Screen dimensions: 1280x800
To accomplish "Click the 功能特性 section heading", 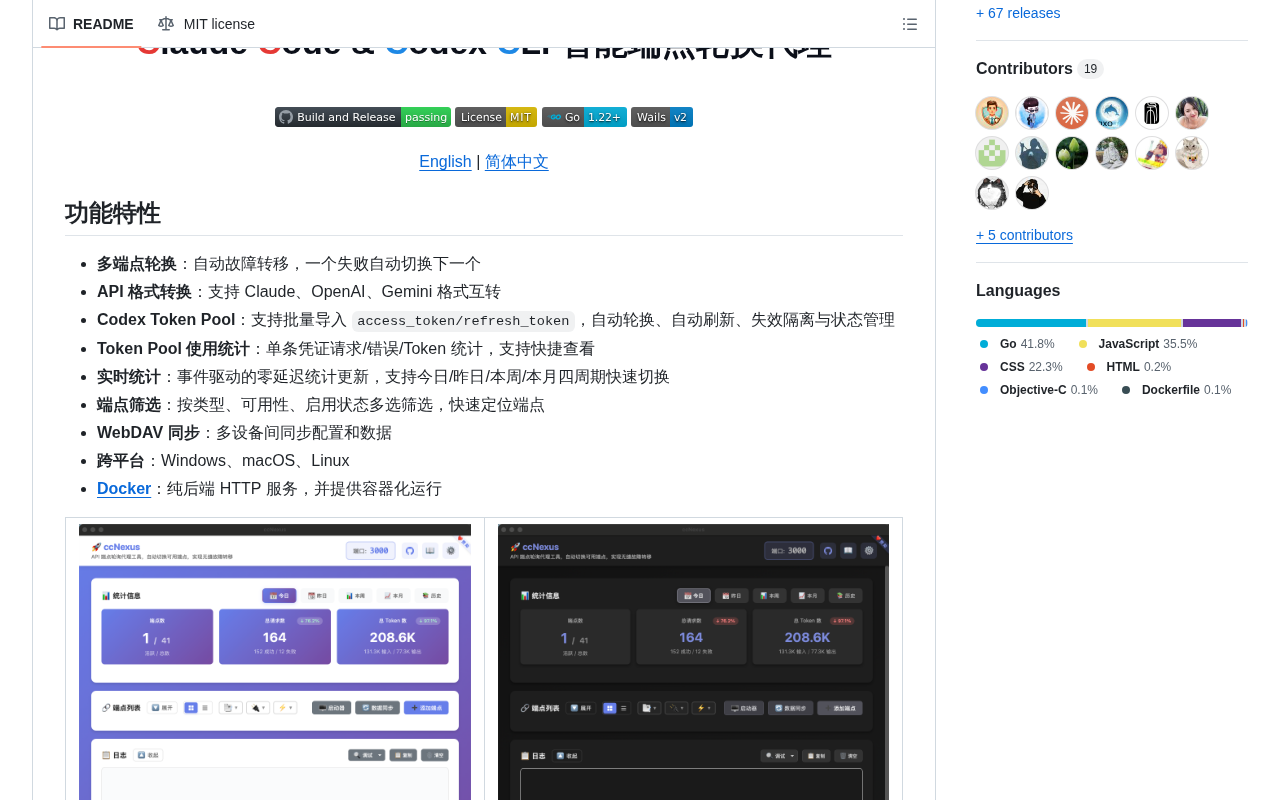I will 112,213.
